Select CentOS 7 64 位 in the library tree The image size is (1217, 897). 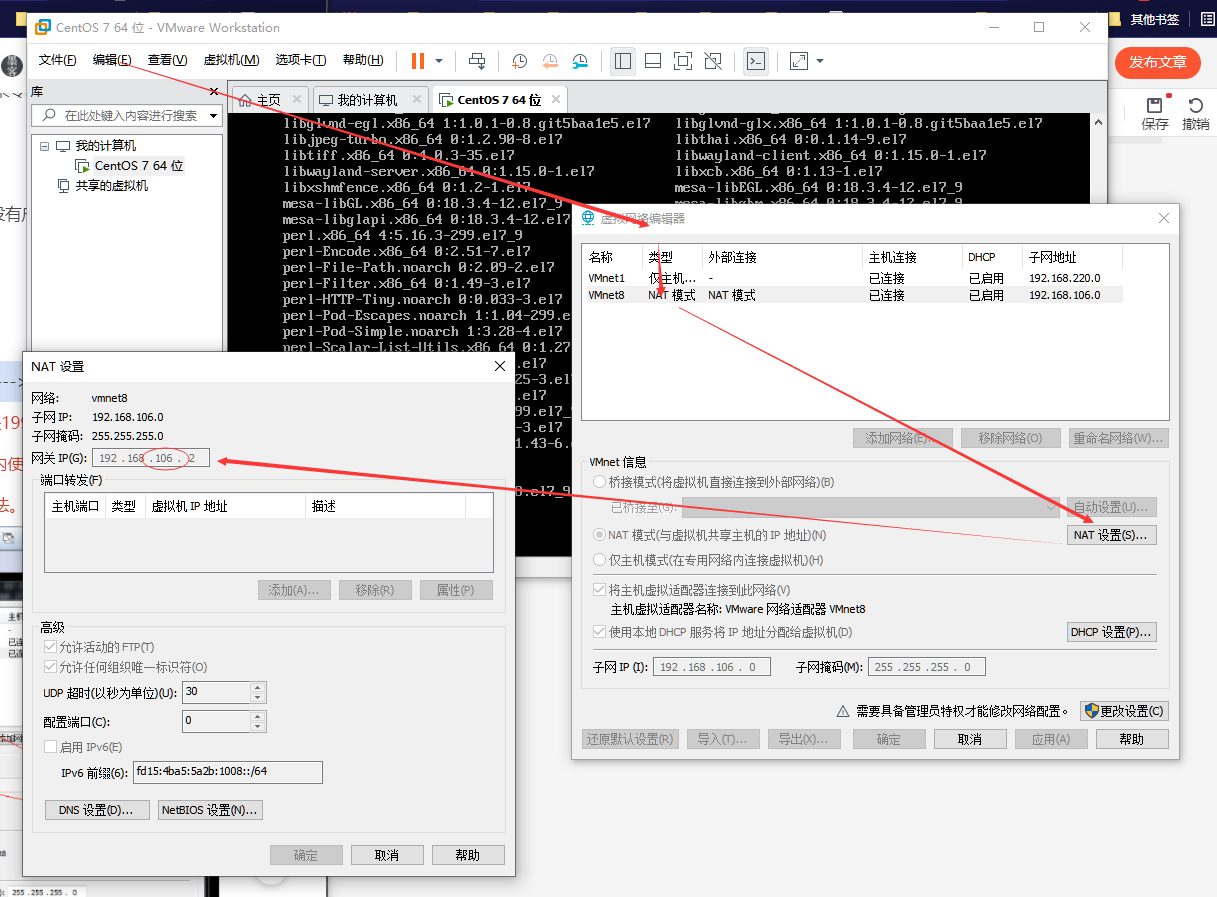(139, 166)
